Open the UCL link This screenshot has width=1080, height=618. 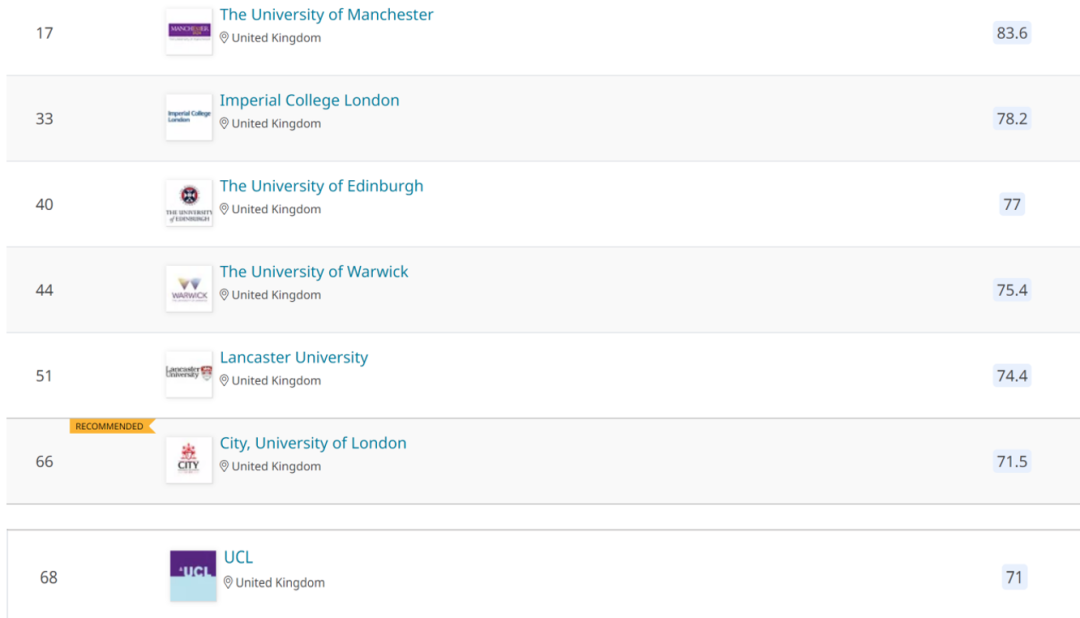238,557
